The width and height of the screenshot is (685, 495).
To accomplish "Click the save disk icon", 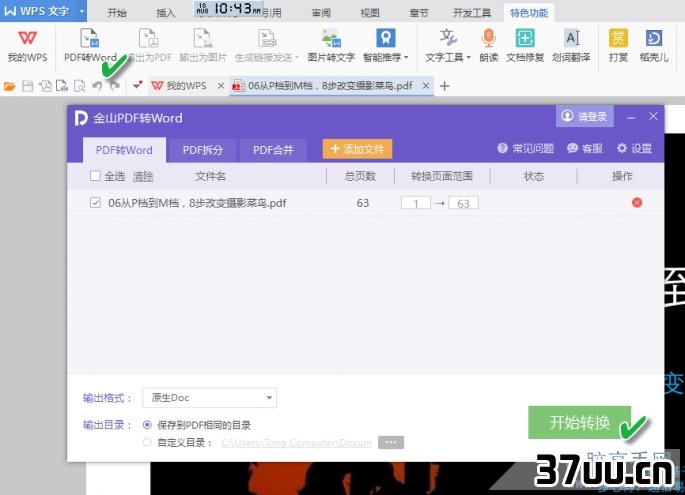I will point(28,86).
